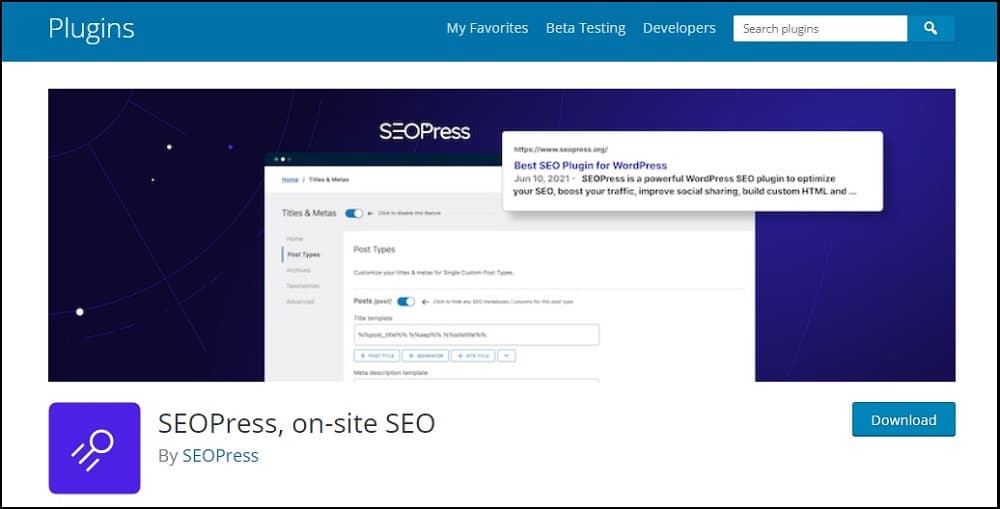The image size is (1000, 509).
Task: Click the SEOPress logo in banner
Action: click(x=425, y=131)
